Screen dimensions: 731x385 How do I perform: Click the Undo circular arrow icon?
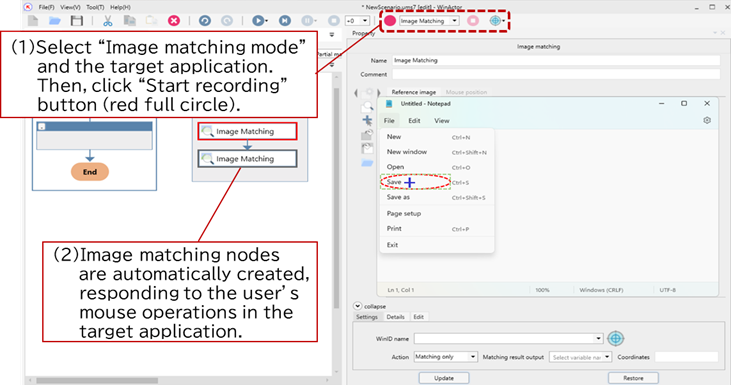pos(205,21)
